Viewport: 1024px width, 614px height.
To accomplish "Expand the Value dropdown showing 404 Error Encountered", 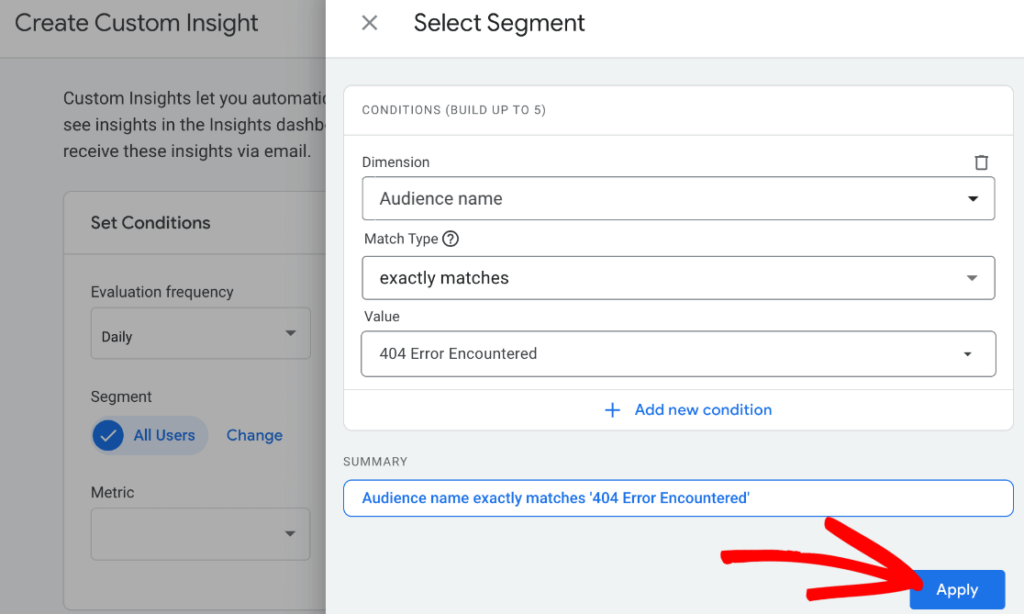I will (x=678, y=354).
